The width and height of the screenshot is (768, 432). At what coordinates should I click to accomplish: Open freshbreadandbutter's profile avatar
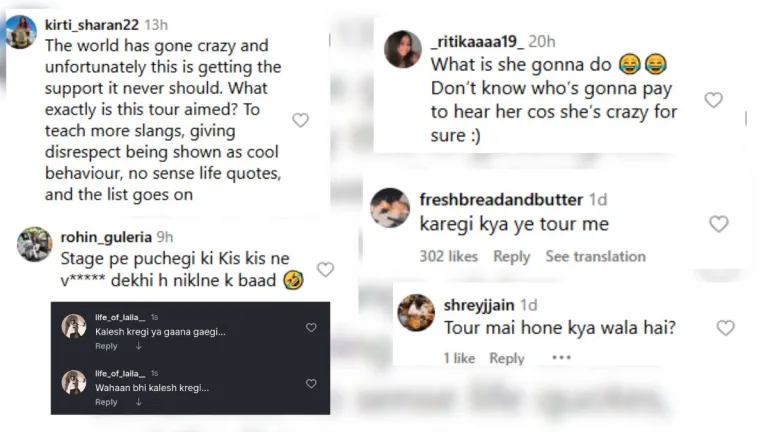tap(390, 208)
